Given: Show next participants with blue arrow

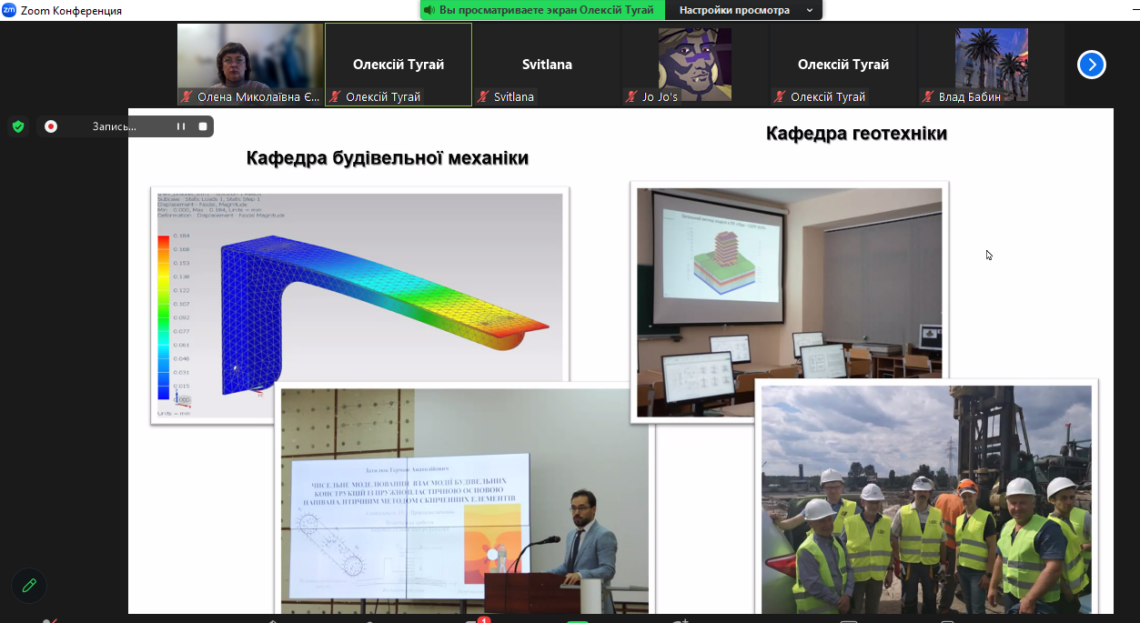Looking at the screenshot, I should (1091, 65).
